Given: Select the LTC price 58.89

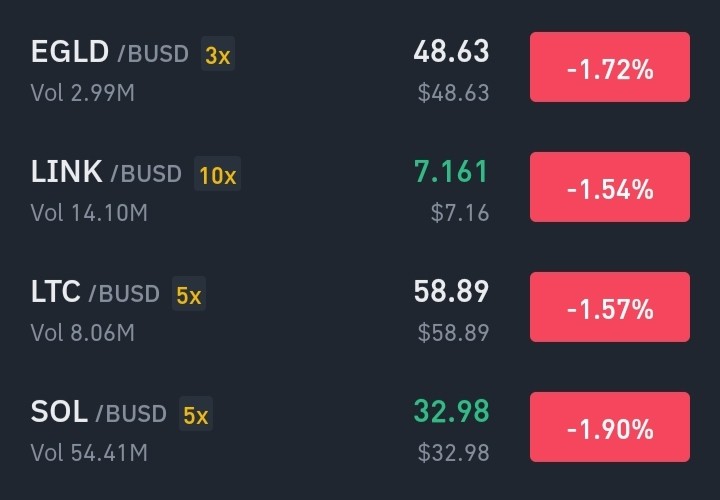Looking at the screenshot, I should pos(451,291).
